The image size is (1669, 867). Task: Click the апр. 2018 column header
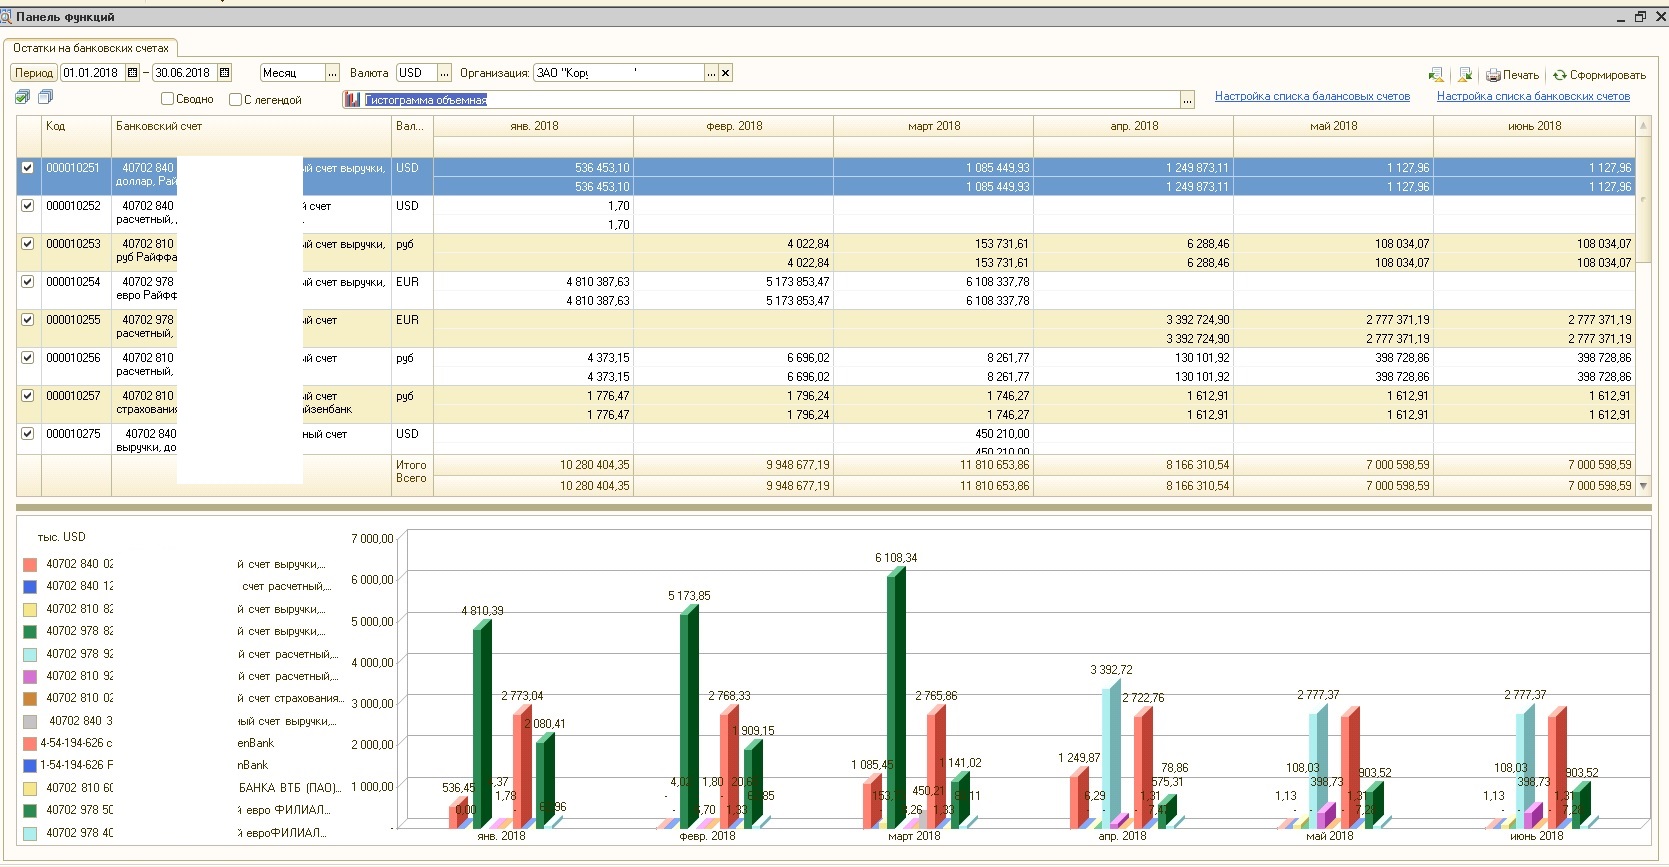click(1134, 126)
